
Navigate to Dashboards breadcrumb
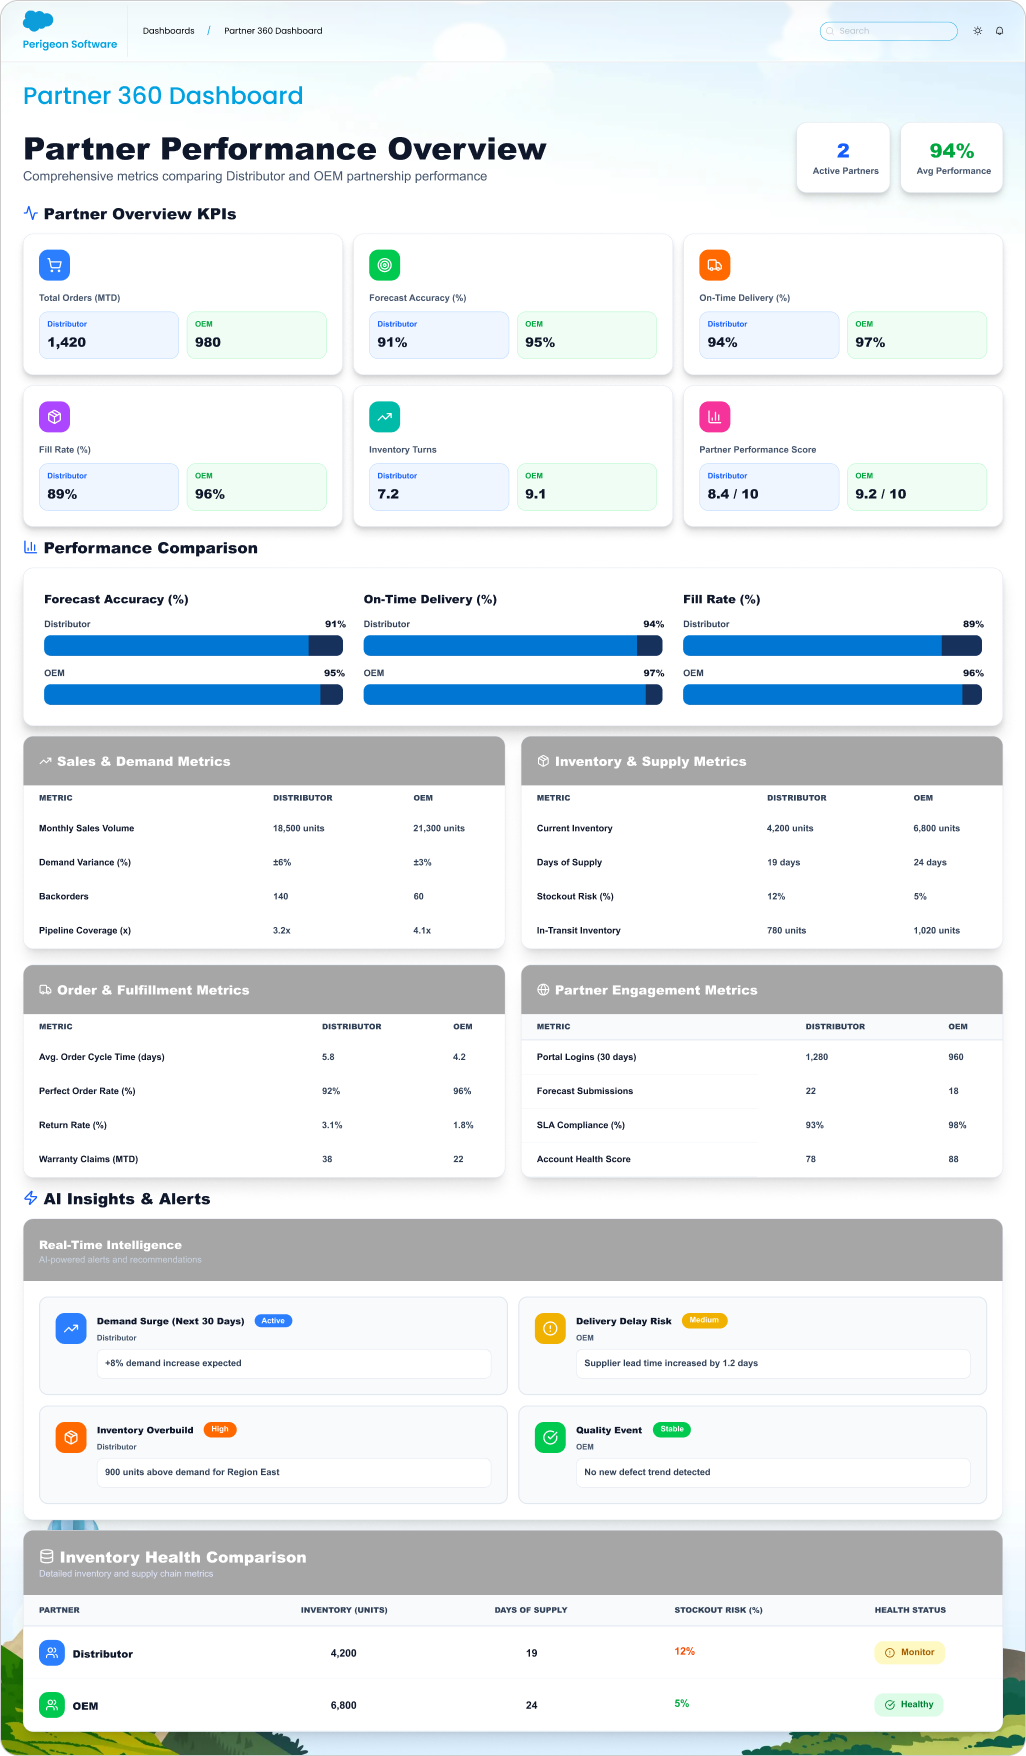(x=168, y=31)
